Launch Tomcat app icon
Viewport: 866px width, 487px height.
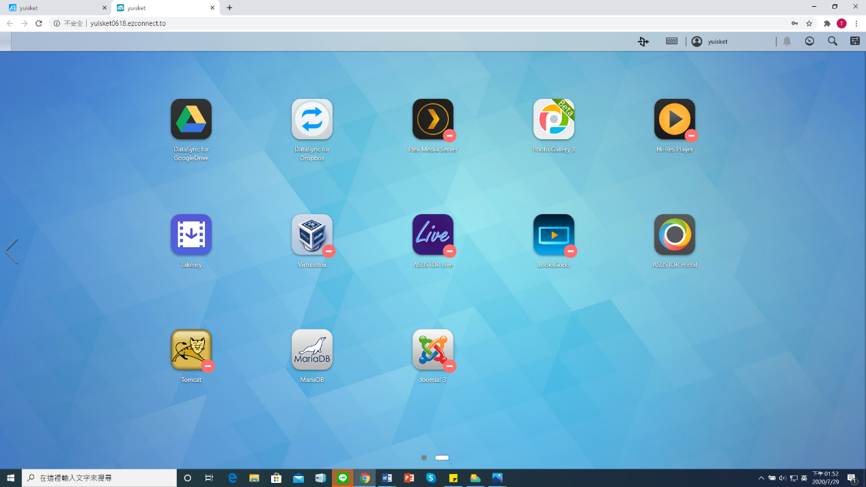pos(191,350)
